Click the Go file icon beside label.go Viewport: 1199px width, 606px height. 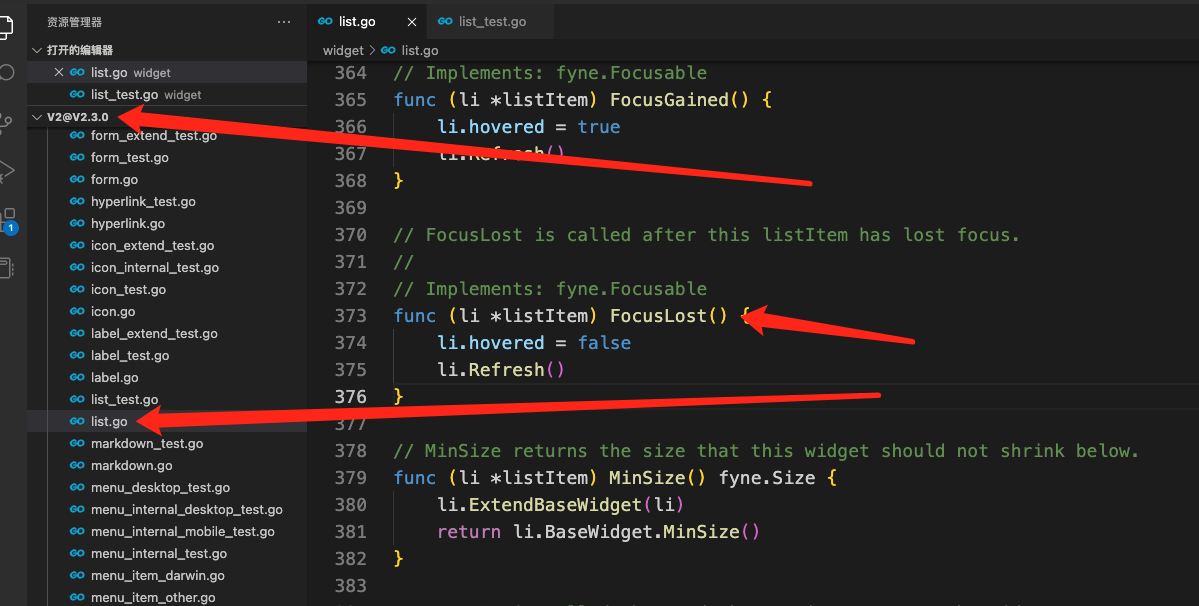77,378
